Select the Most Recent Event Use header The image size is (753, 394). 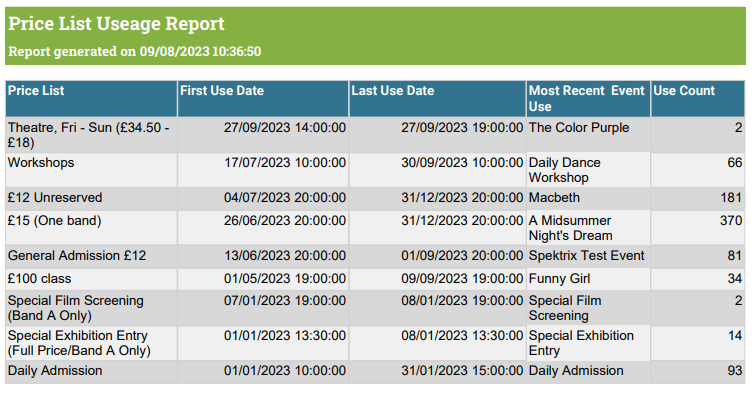click(x=588, y=98)
